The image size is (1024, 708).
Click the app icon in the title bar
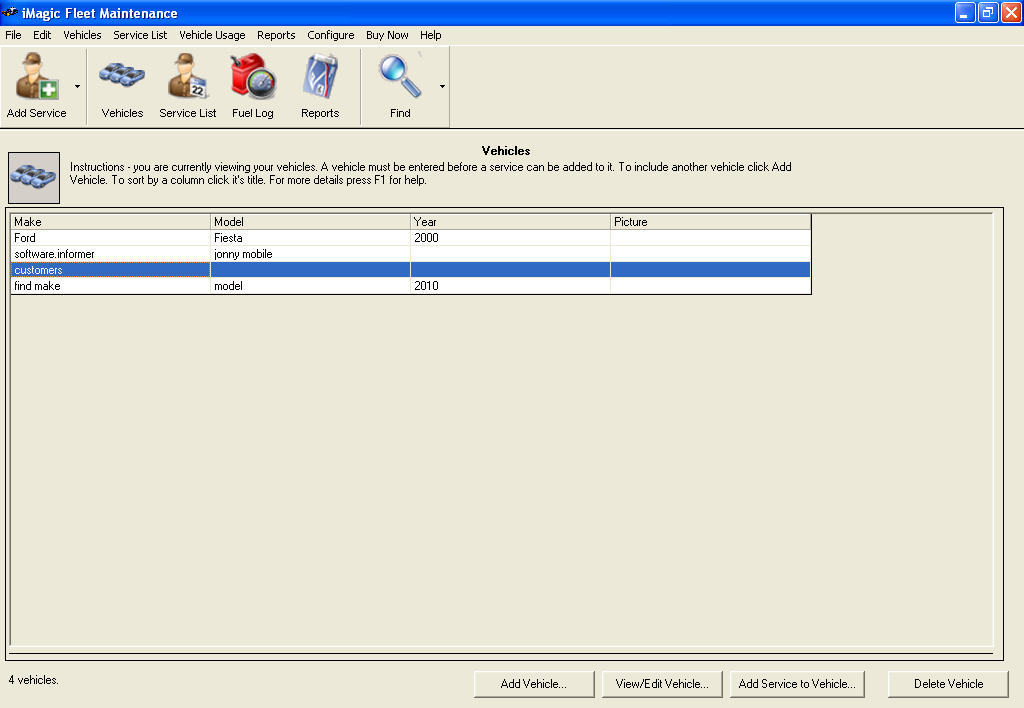click(x=10, y=12)
